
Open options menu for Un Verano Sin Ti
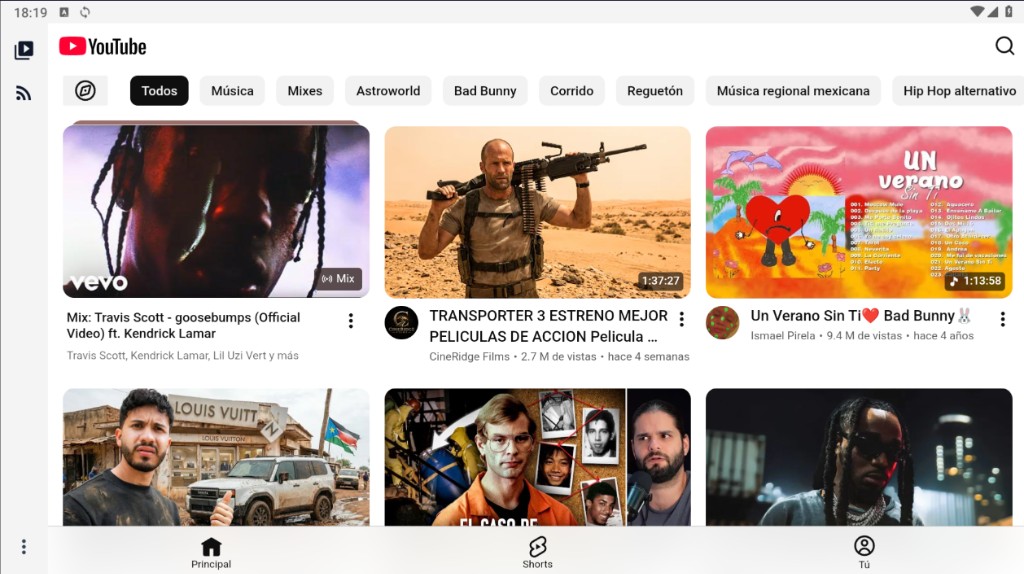1002,319
